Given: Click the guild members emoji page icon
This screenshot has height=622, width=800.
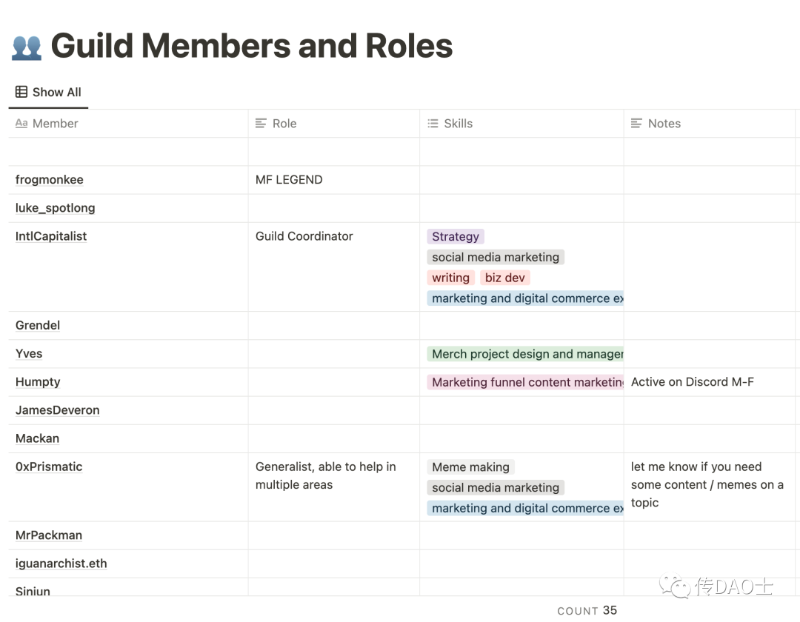Looking at the screenshot, I should pos(26,46).
